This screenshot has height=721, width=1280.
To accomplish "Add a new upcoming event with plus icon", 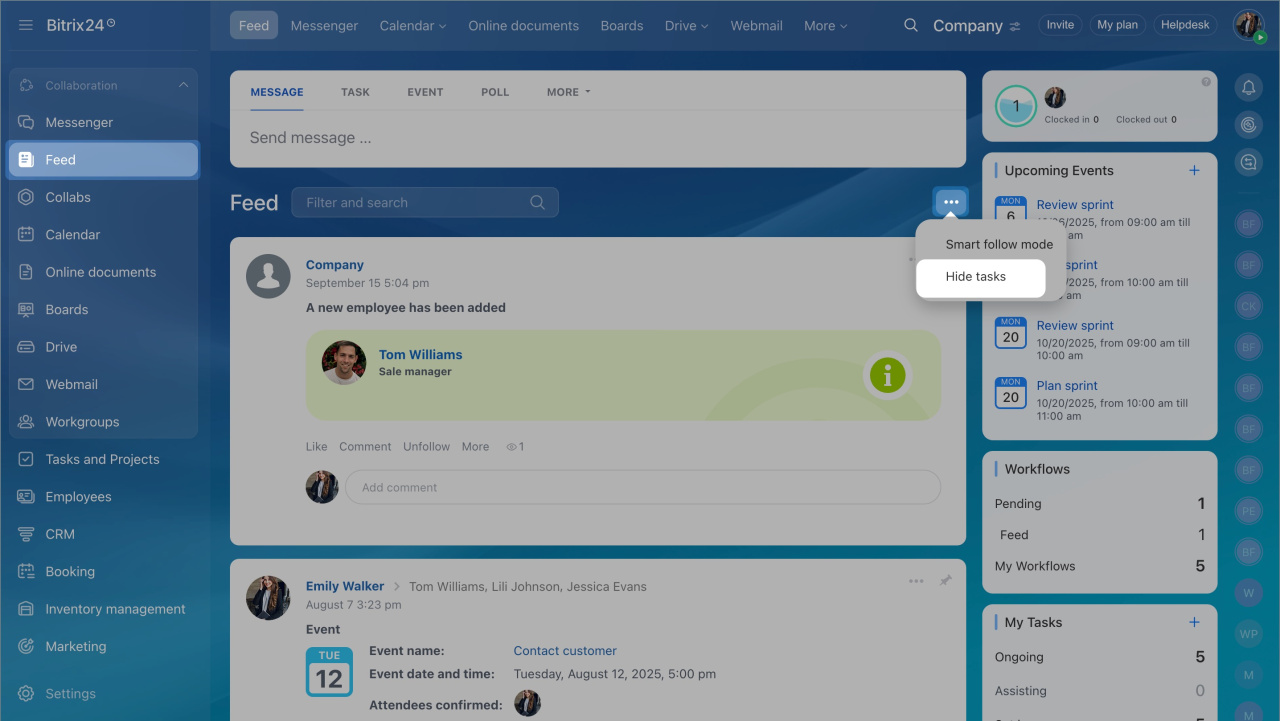I will coord(1193,171).
